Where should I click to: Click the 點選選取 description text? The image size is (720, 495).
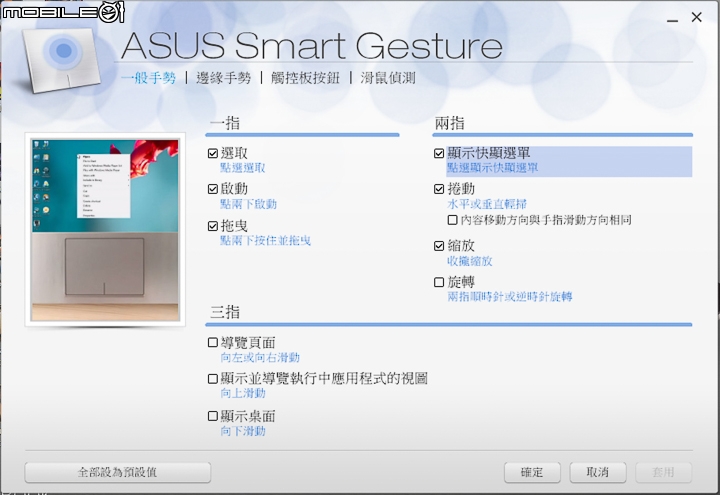pos(242,168)
